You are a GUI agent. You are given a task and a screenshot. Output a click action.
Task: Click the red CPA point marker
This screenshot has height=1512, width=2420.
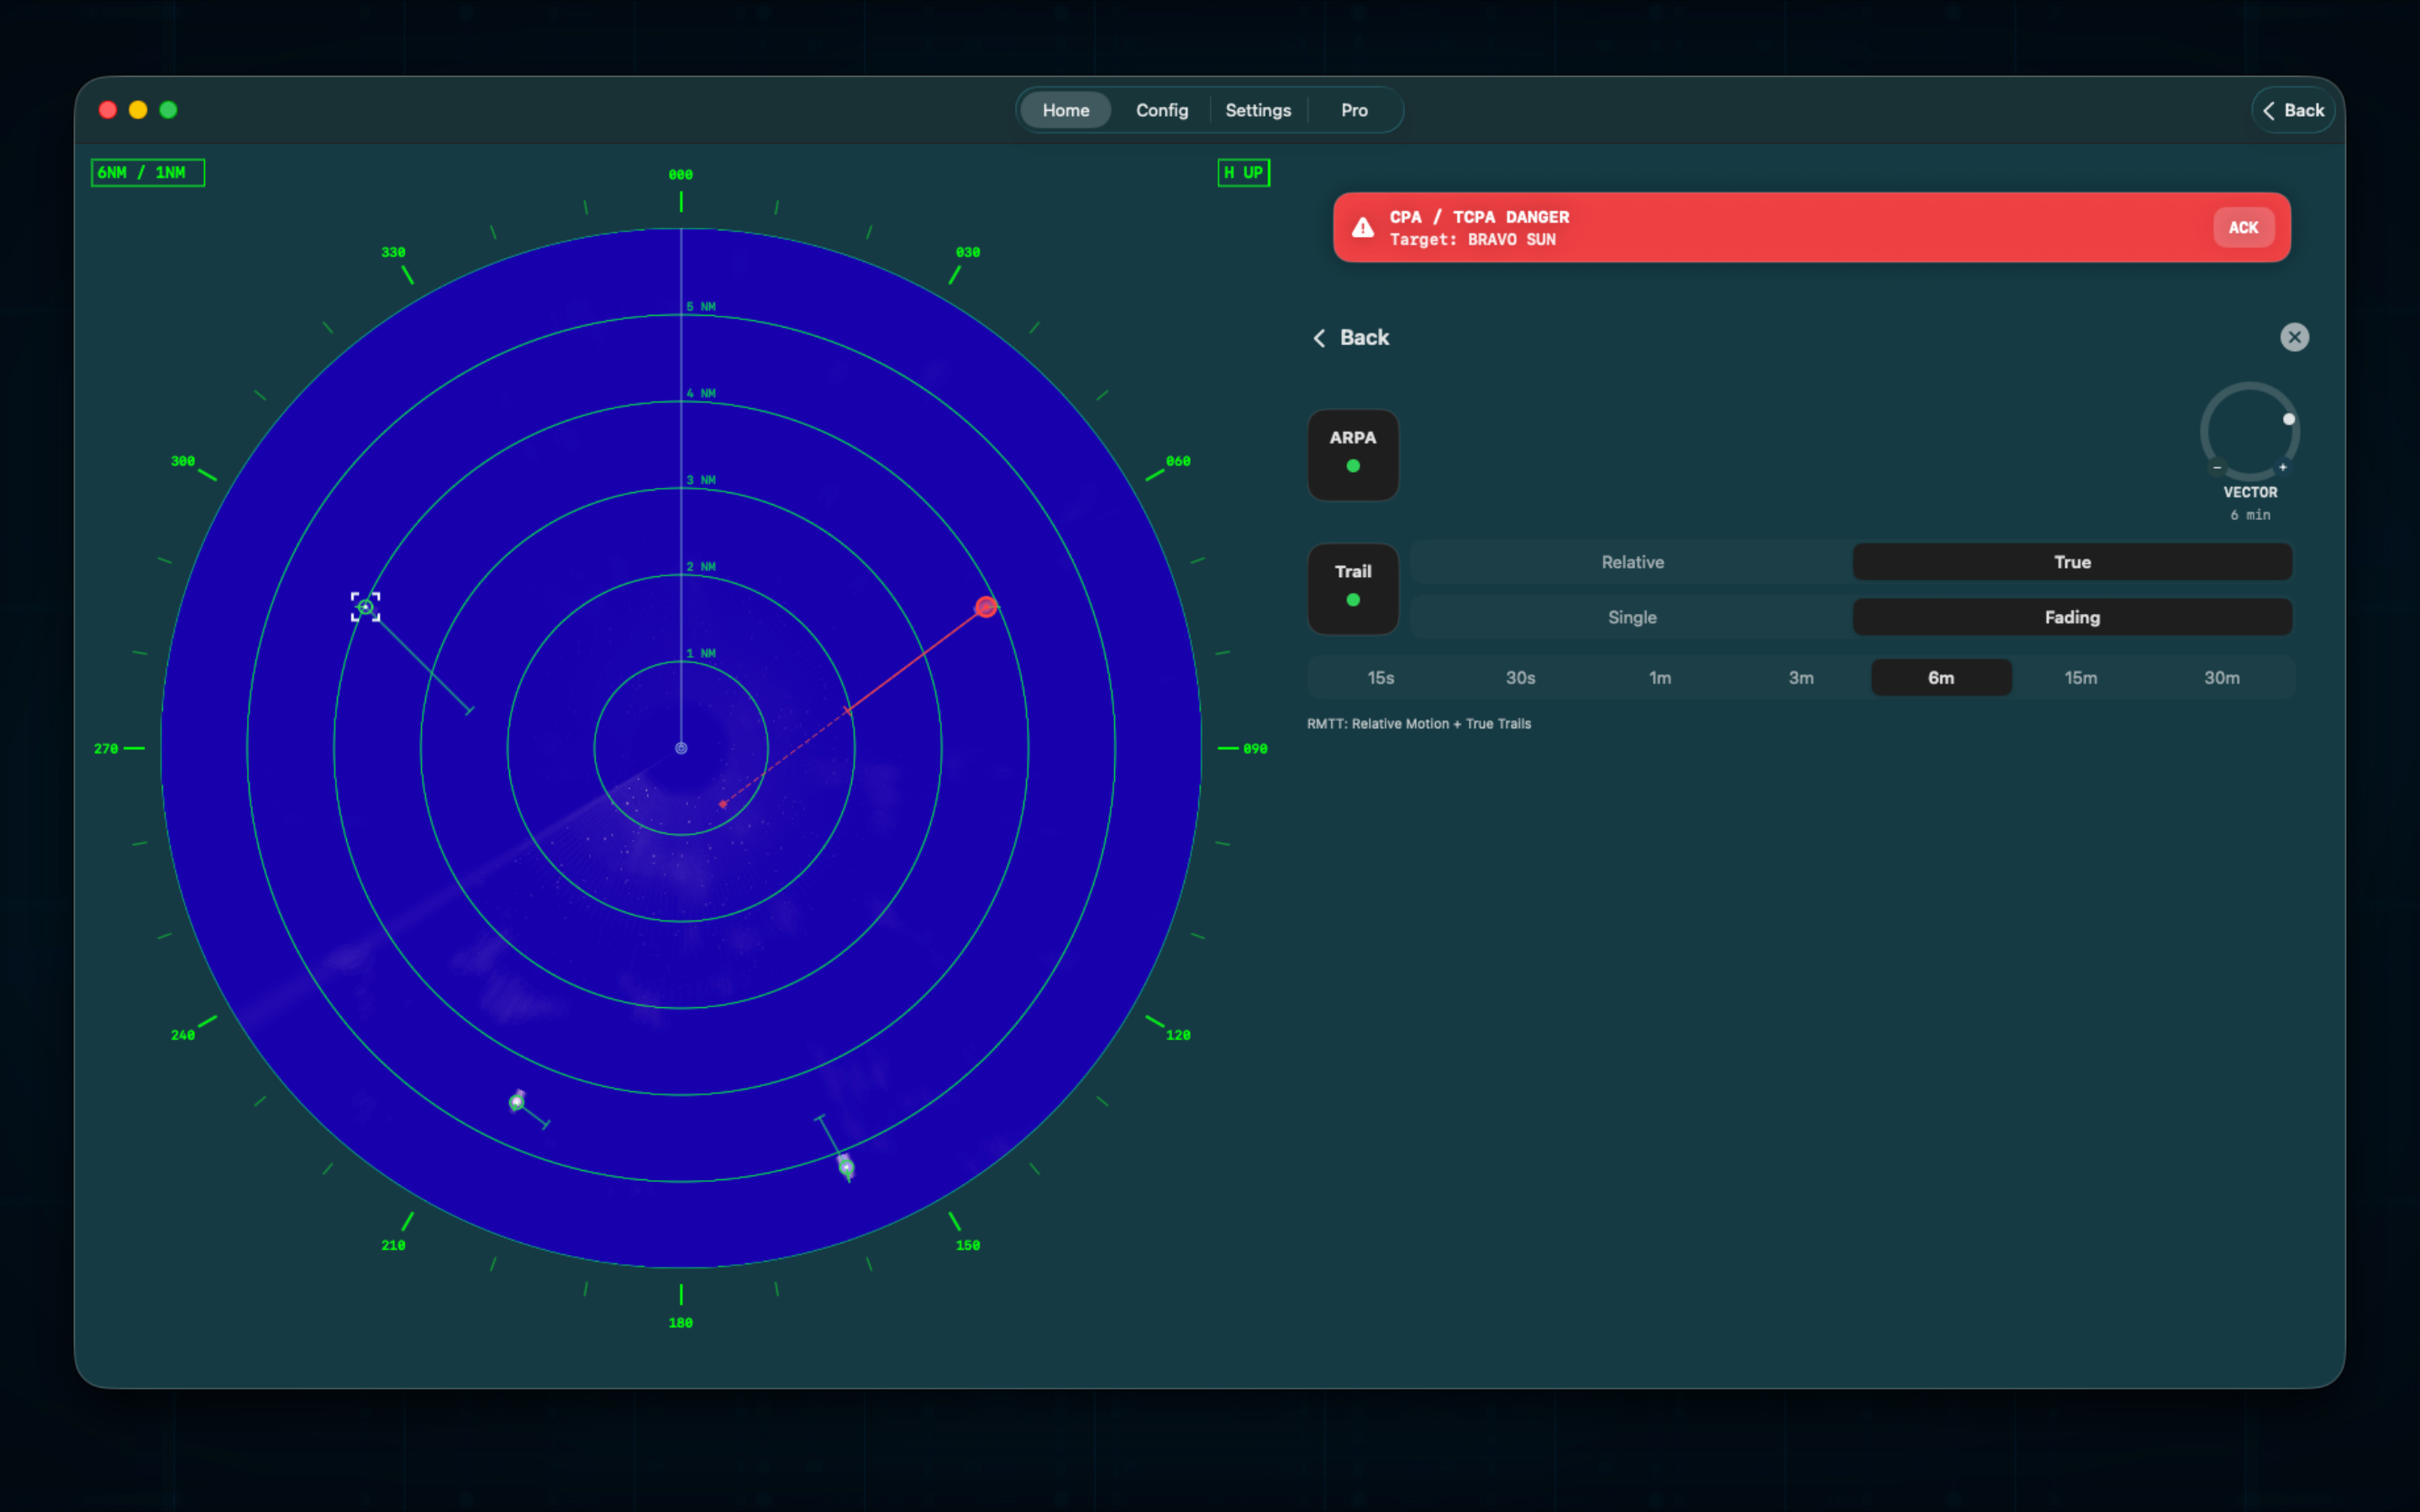(x=723, y=804)
